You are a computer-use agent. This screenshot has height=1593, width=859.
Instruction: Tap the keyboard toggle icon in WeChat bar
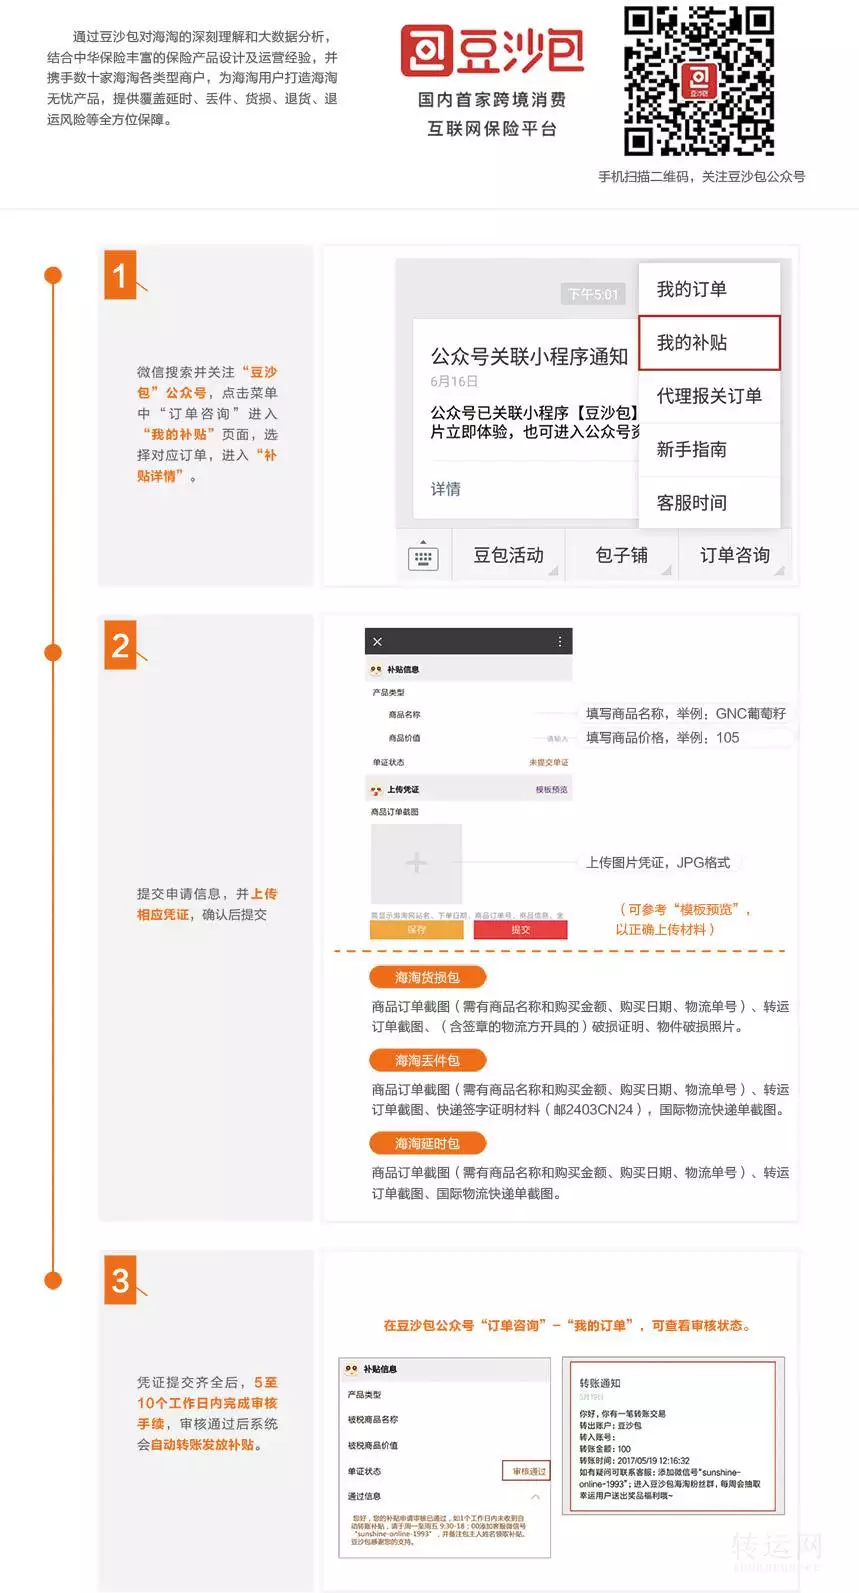point(423,557)
